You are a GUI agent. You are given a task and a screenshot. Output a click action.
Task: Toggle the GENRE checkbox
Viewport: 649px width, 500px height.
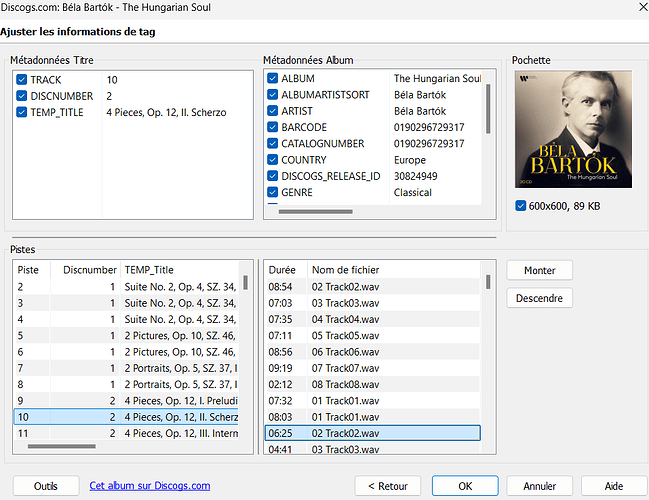coord(272,192)
